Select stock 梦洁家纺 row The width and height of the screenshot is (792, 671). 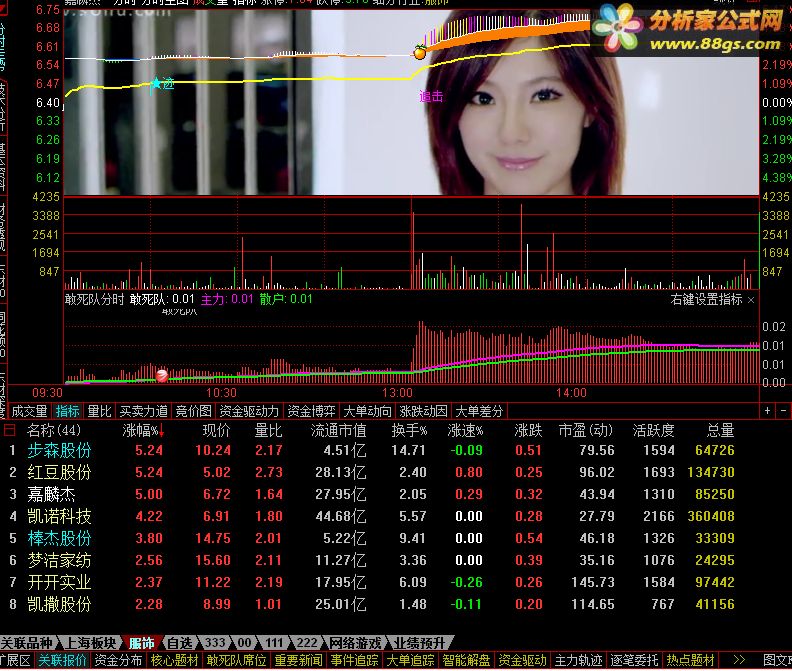point(369,560)
